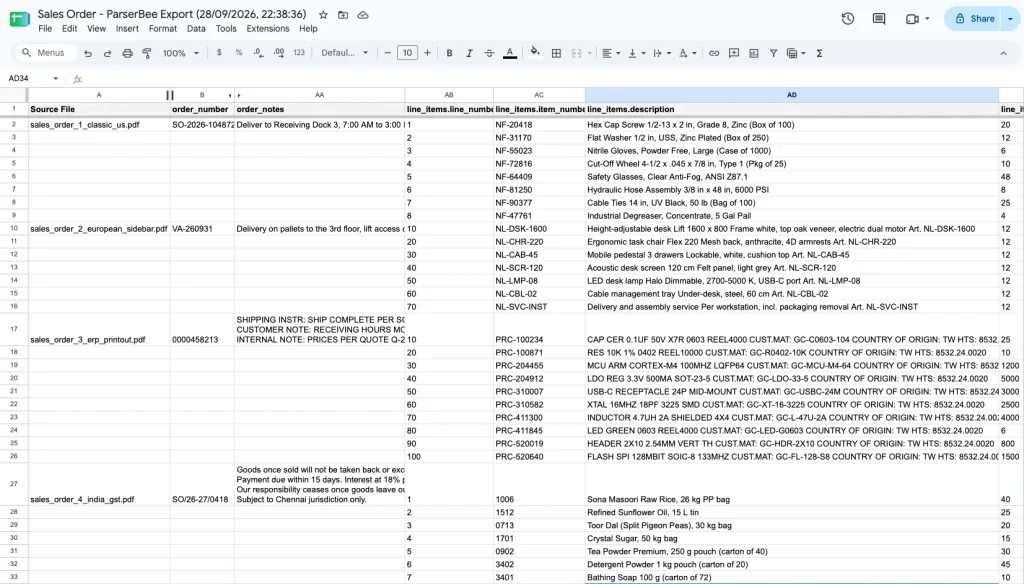Screen dimensions: 1024x584
Task: Open the Data menu
Action: click(196, 29)
